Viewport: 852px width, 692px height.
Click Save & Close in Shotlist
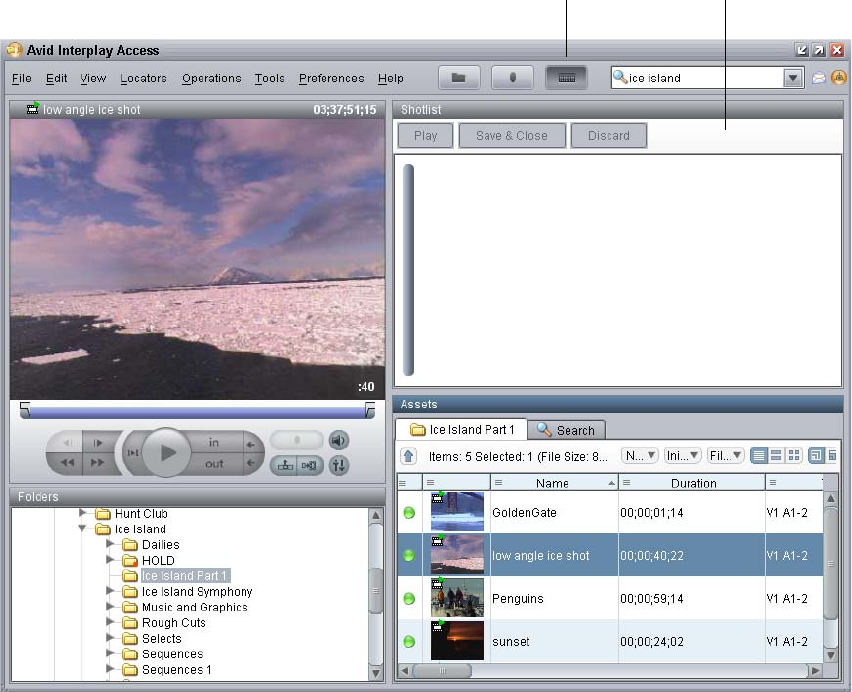(512, 135)
